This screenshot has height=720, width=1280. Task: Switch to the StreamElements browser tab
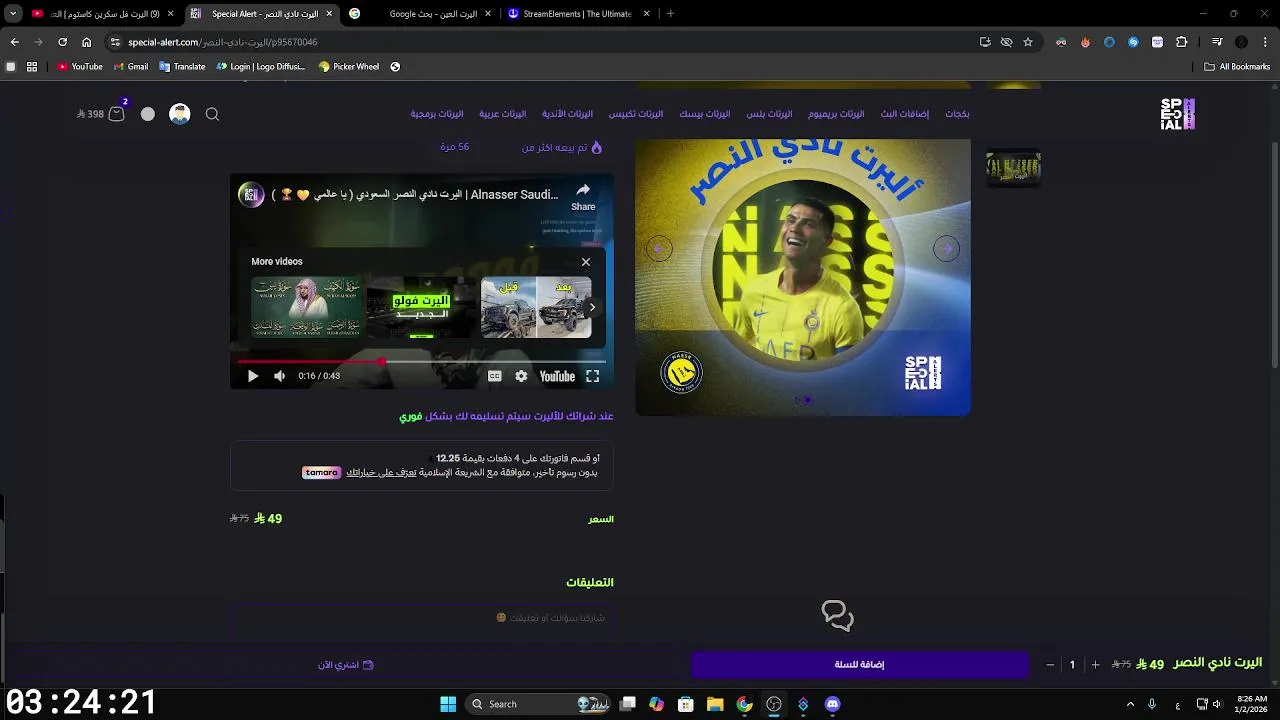tap(580, 14)
